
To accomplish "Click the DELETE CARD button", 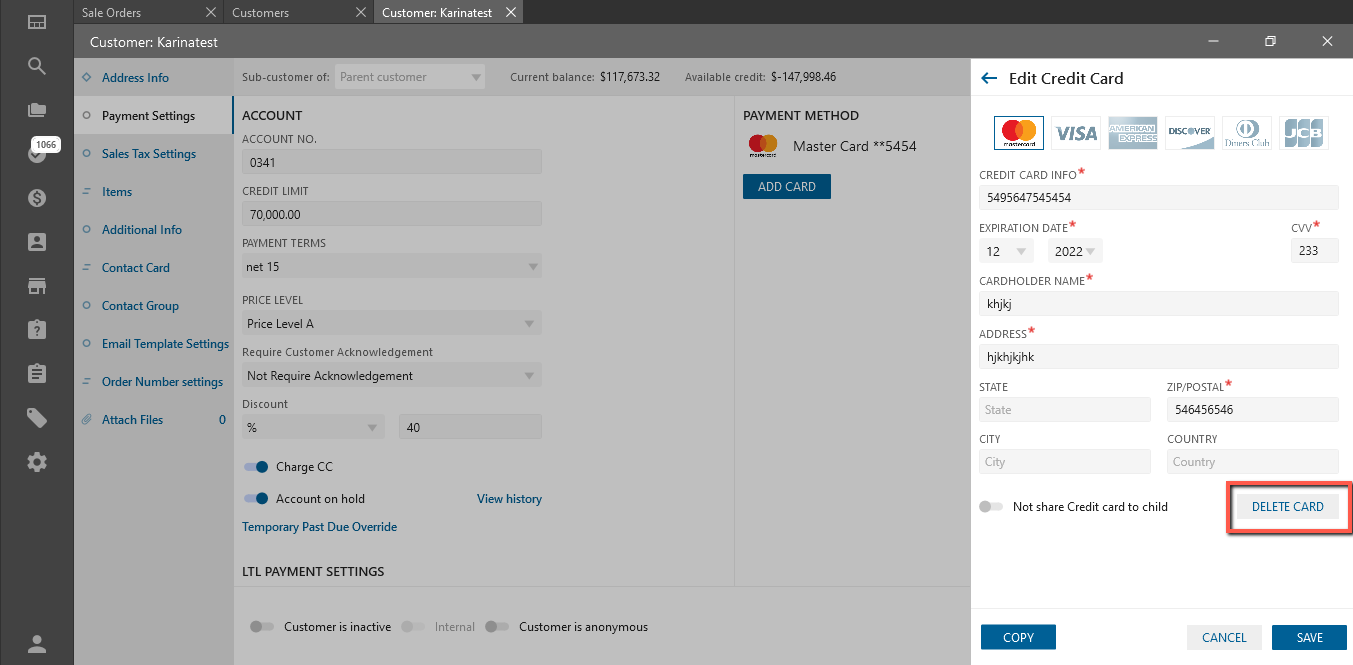I will click(x=1287, y=507).
